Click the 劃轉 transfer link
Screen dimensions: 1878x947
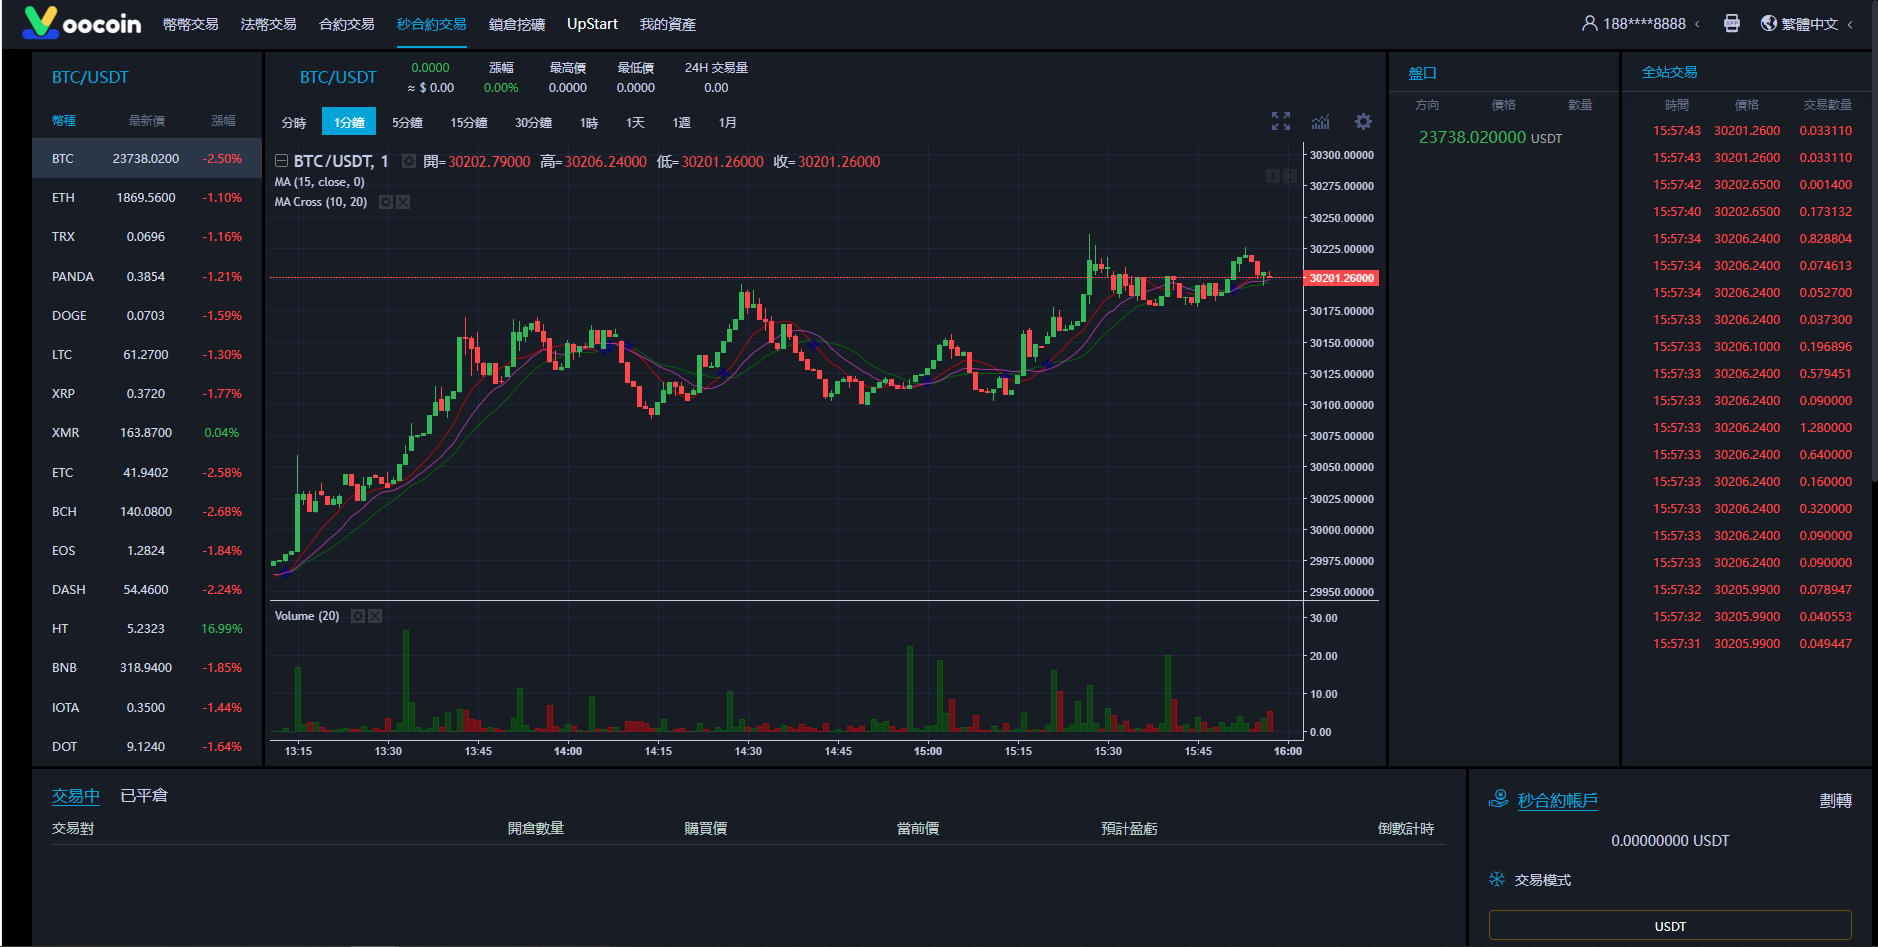[x=1835, y=801]
